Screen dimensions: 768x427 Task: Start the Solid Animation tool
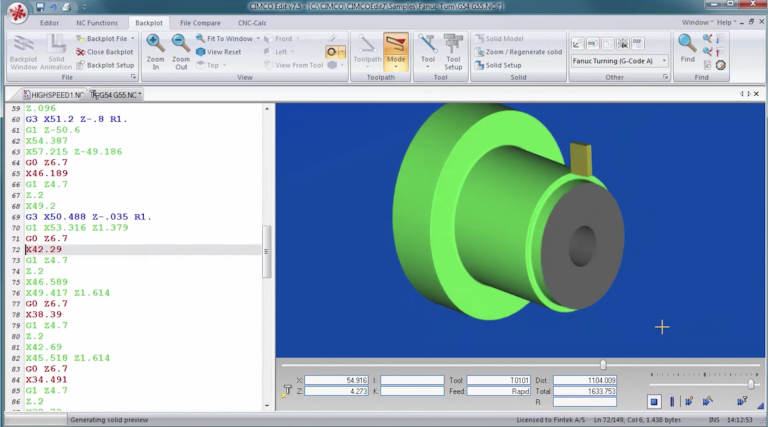tap(56, 52)
